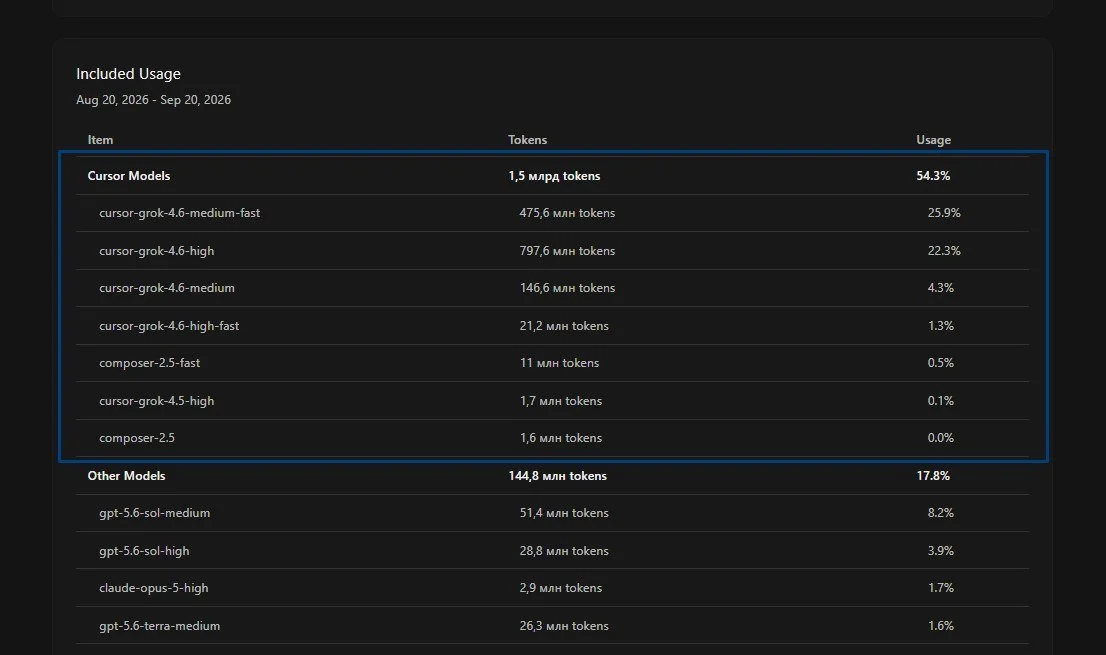Viewport: 1106px width, 655px height.
Task: Click the 22.3% usage value
Action: [944, 251]
